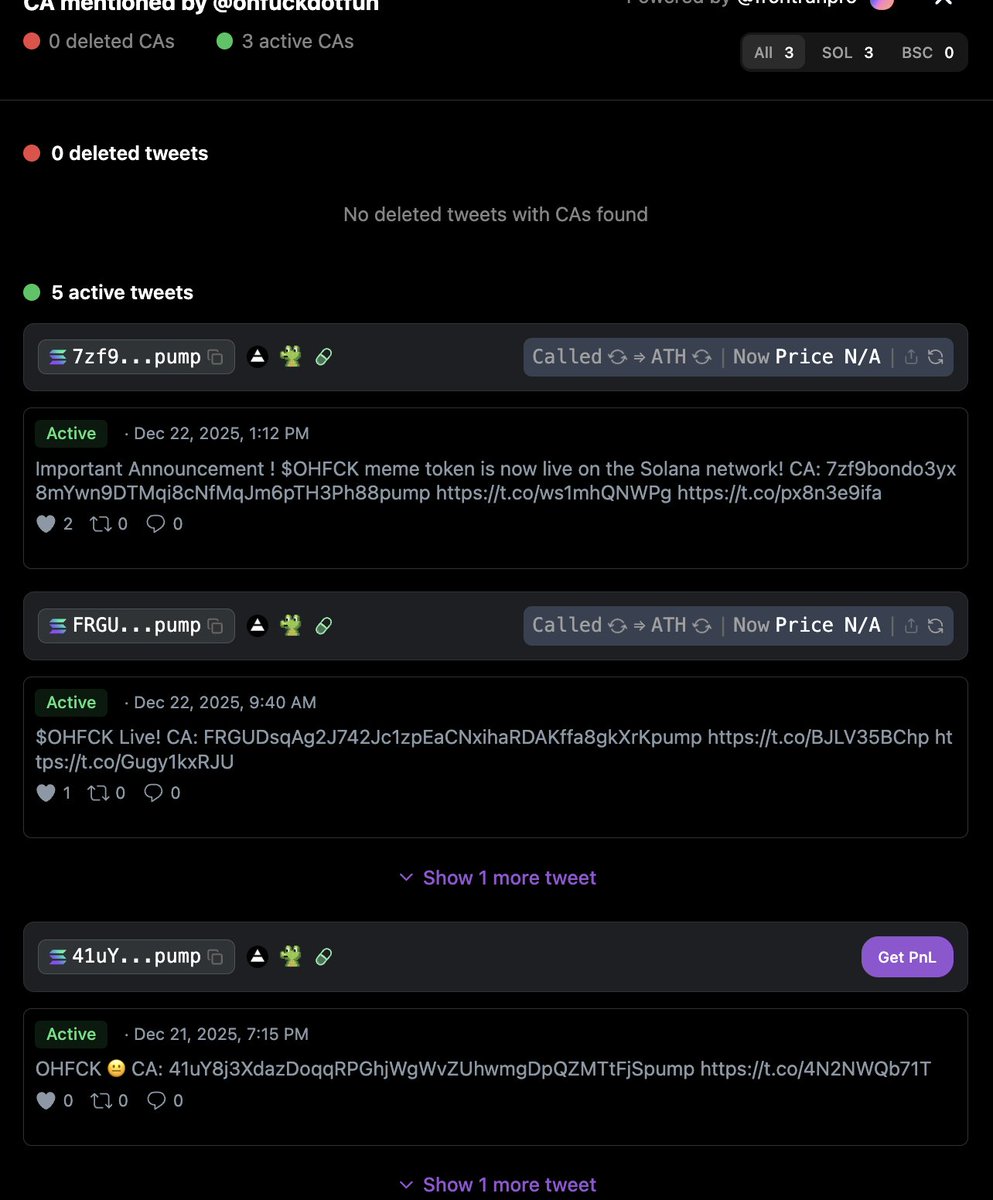The image size is (993, 1200).
Task: Click 'Price N/A' text in FRGU...pump row
Action: (828, 626)
